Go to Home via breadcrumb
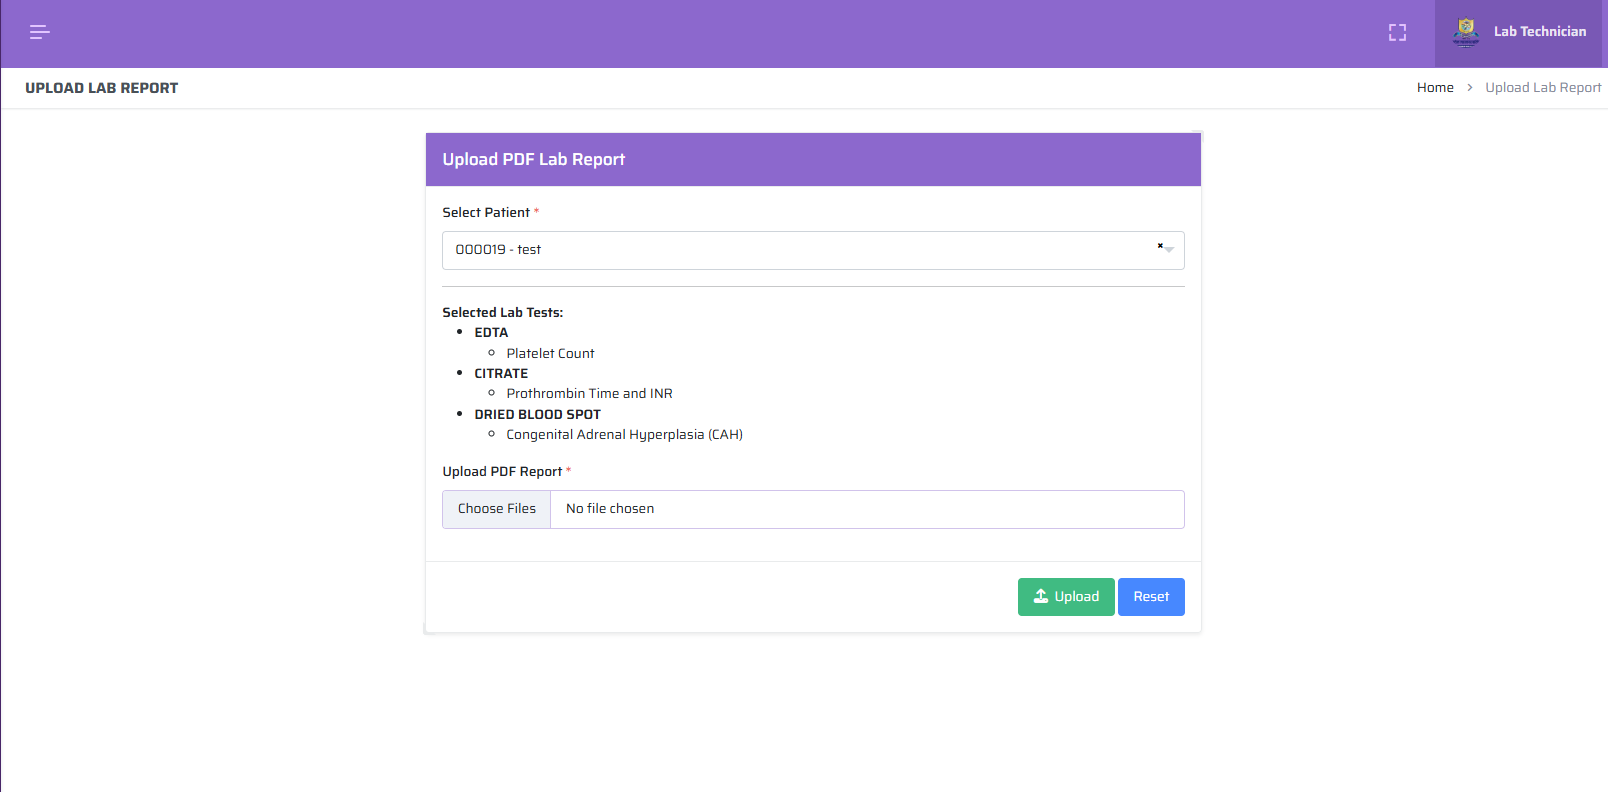The image size is (1608, 792). pos(1434,88)
